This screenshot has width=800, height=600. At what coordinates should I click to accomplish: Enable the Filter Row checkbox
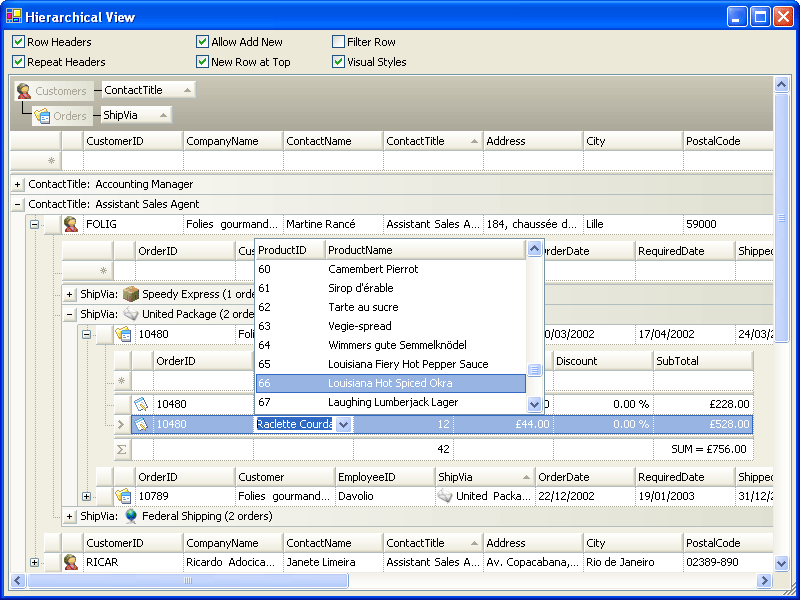click(338, 42)
